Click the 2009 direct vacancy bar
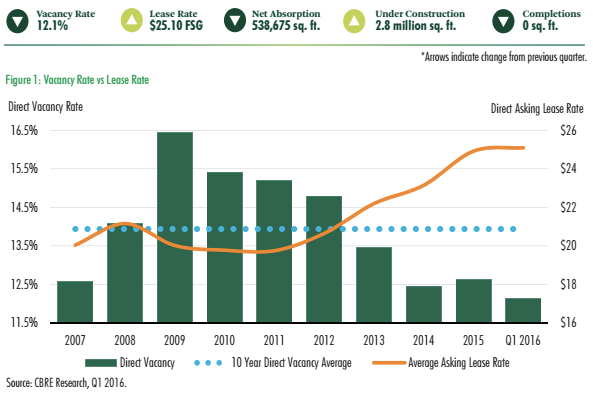This screenshot has width=593, height=396. tap(175, 227)
